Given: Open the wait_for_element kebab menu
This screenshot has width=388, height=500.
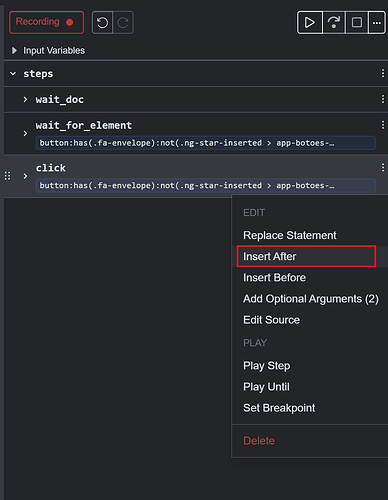Looking at the screenshot, I should click(x=383, y=125).
